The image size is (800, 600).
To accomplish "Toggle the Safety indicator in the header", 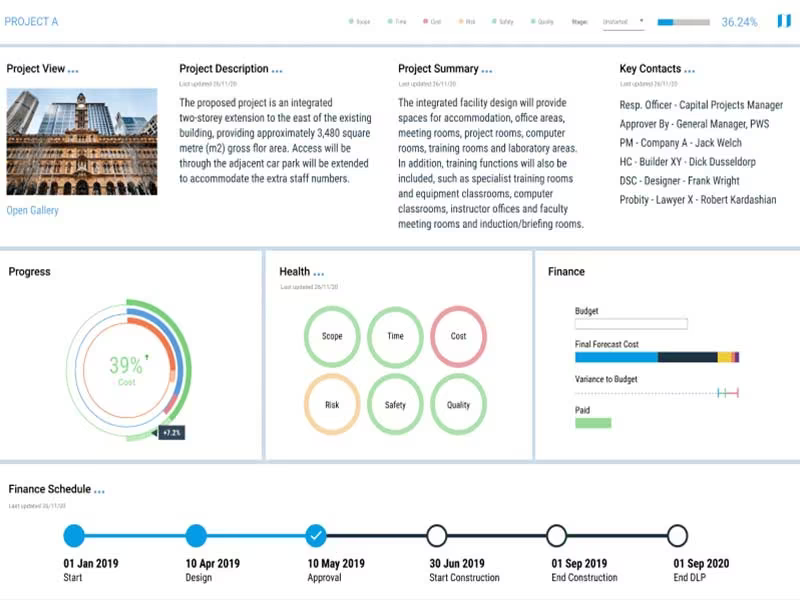I will tap(503, 21).
